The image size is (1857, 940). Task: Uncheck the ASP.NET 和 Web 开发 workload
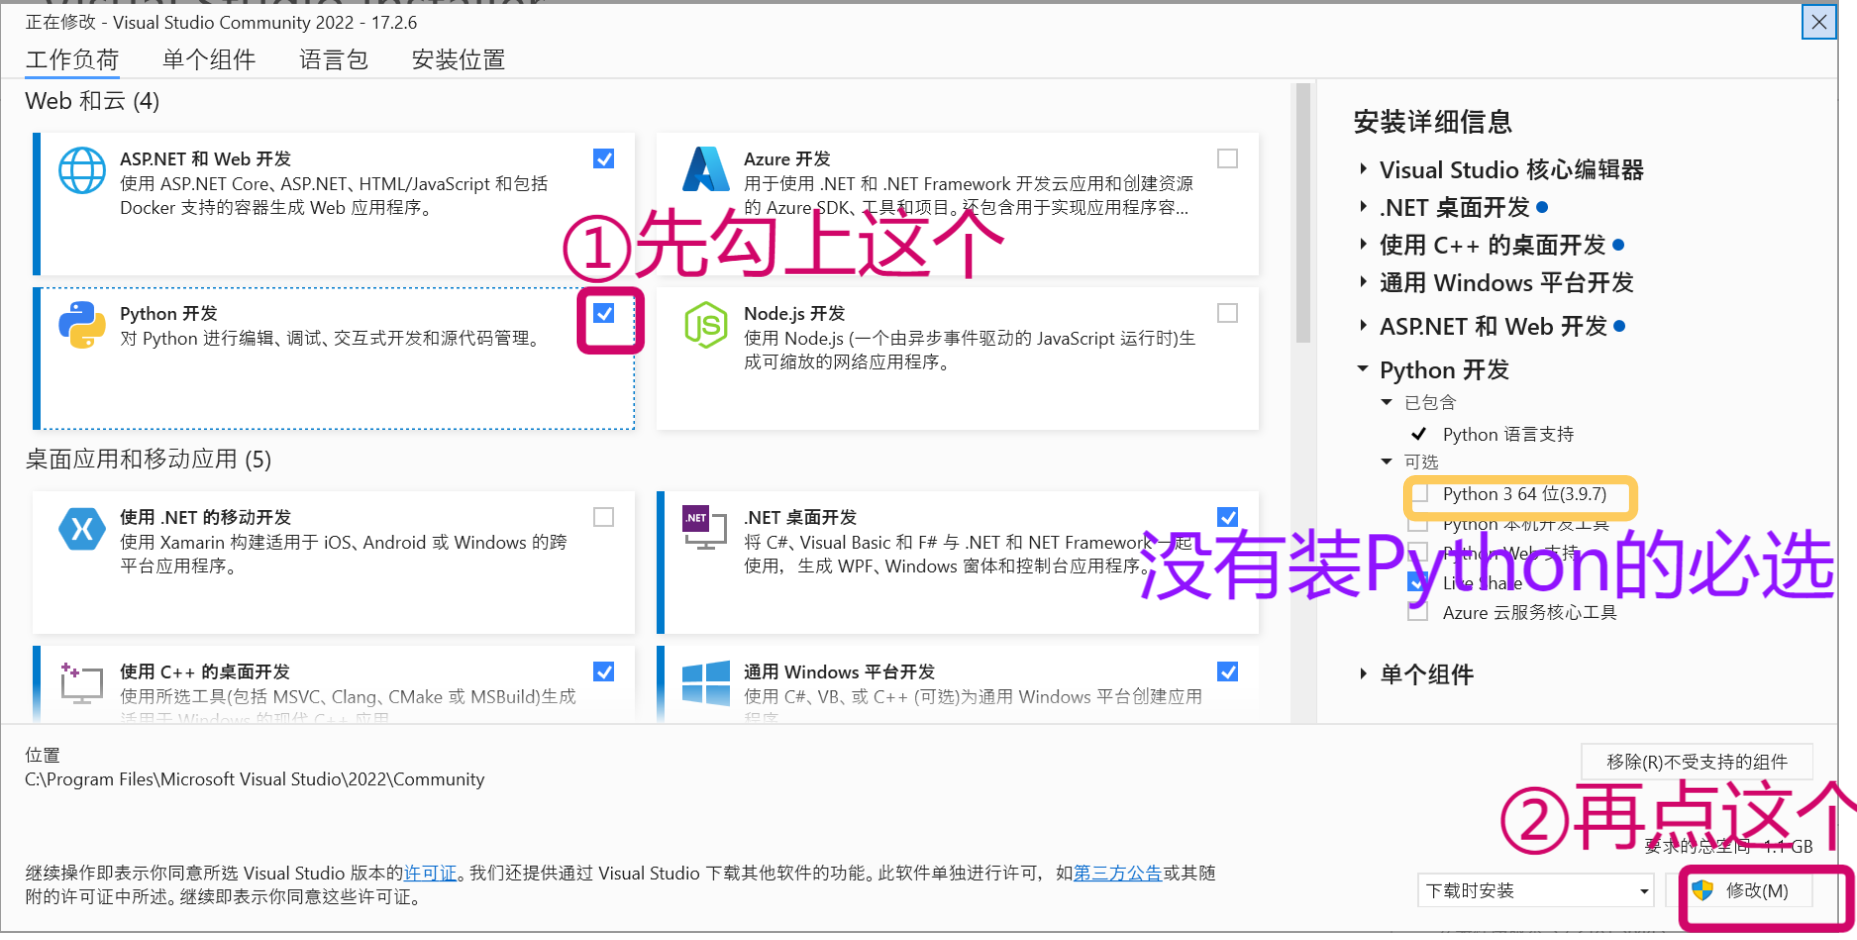[603, 158]
